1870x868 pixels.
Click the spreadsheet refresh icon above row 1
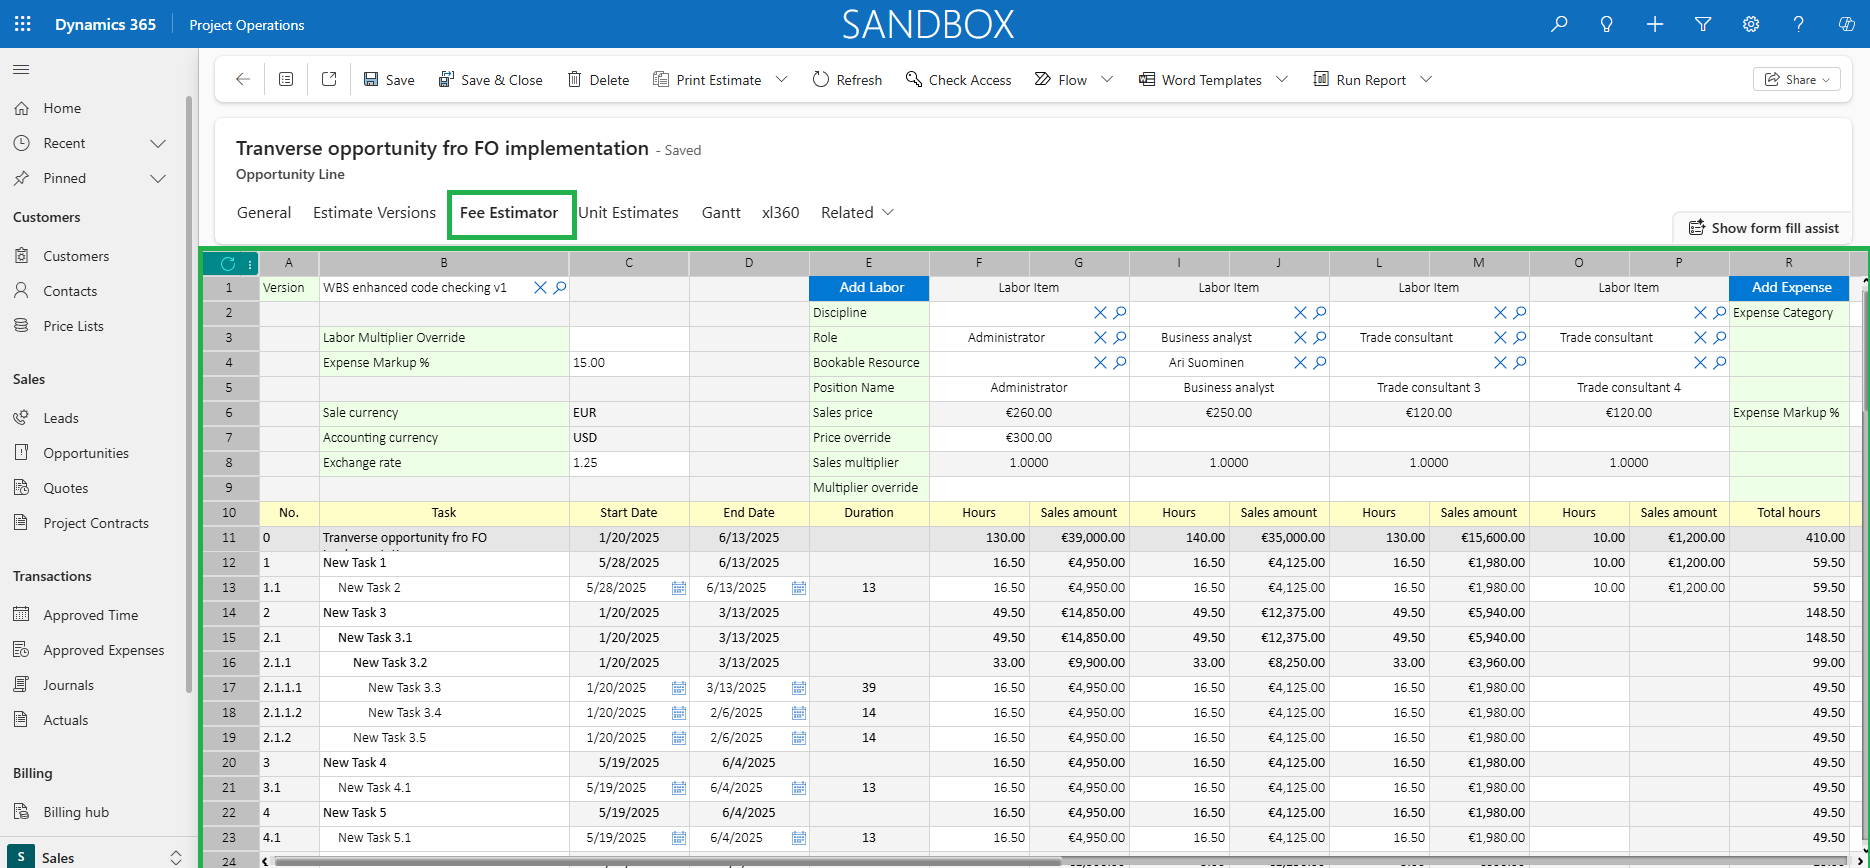(228, 264)
